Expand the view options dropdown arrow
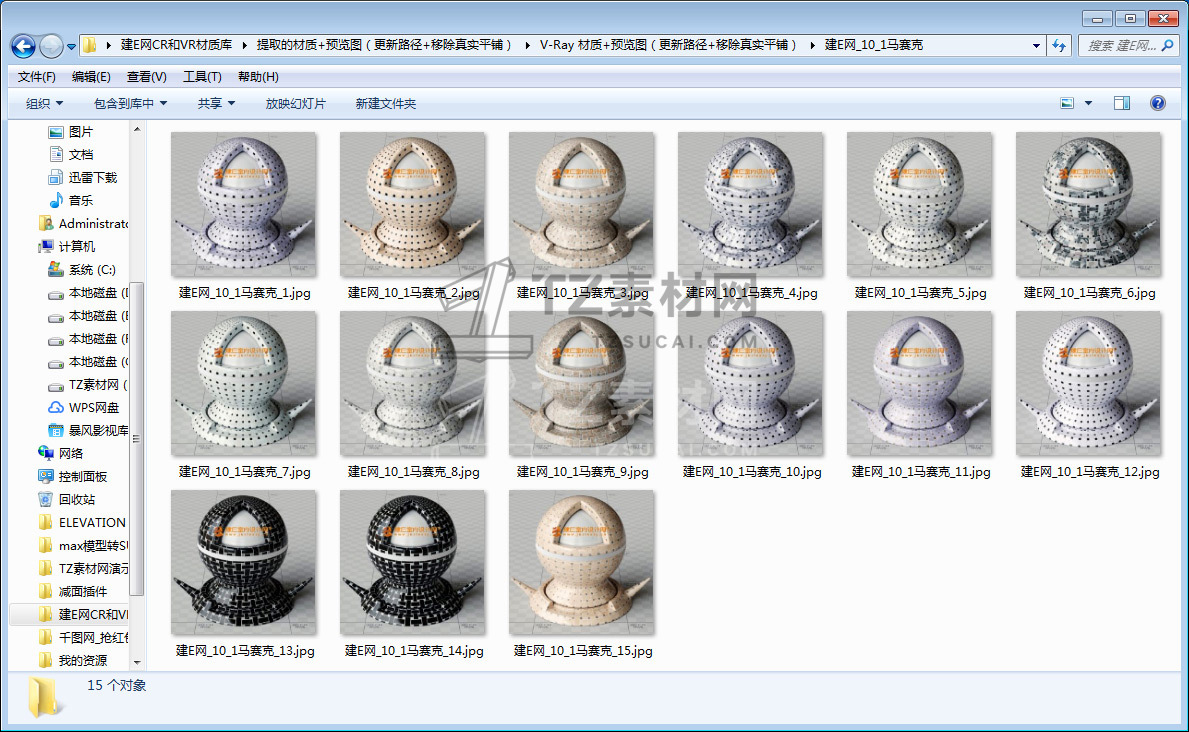This screenshot has height=732, width=1189. click(x=1088, y=103)
